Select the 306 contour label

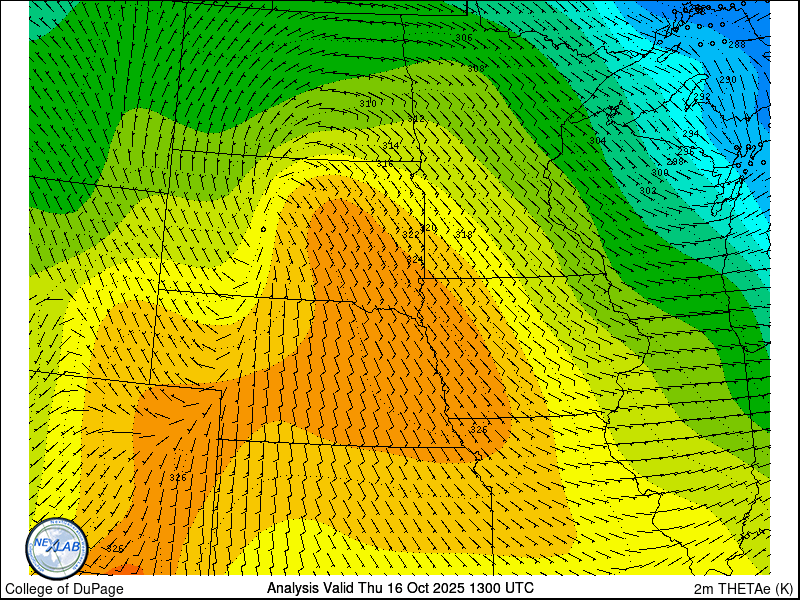click(x=464, y=38)
